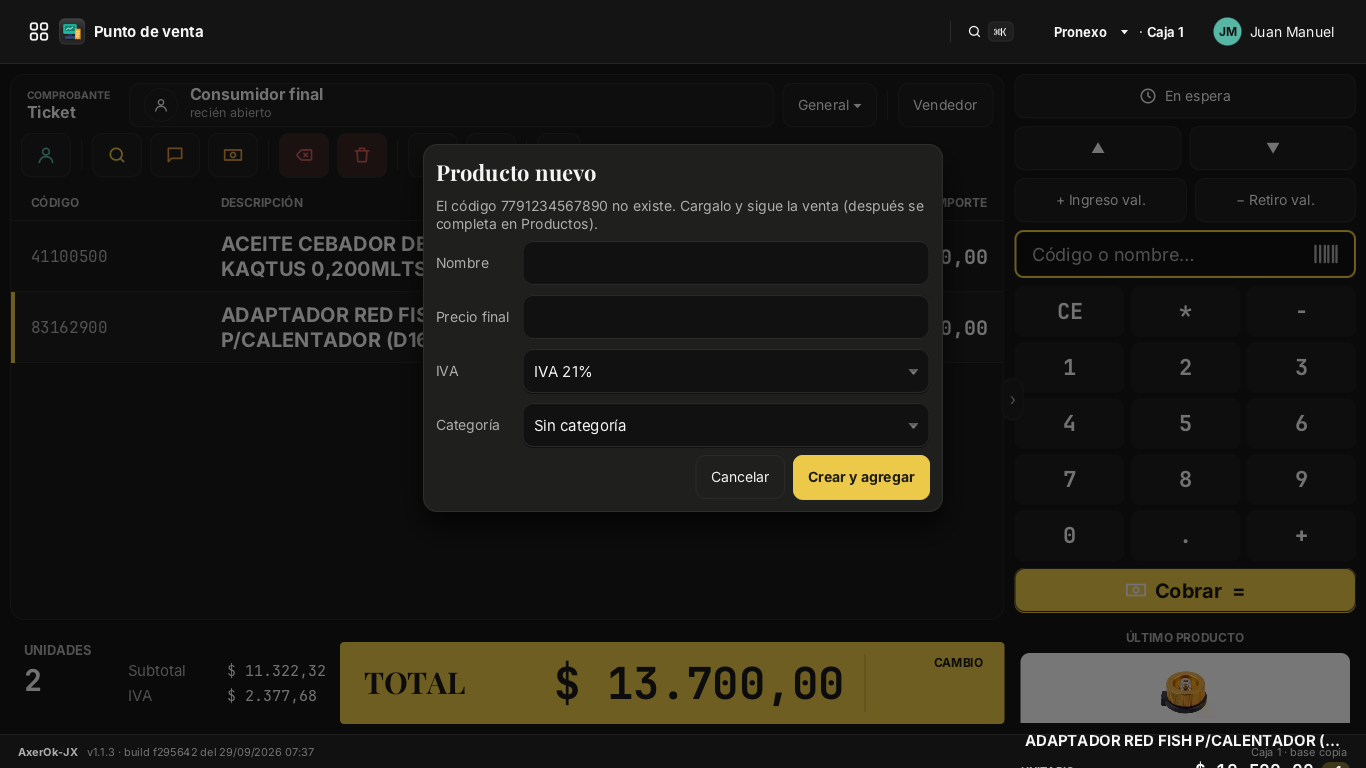
Task: Open the General price list dropdown
Action: click(x=830, y=105)
